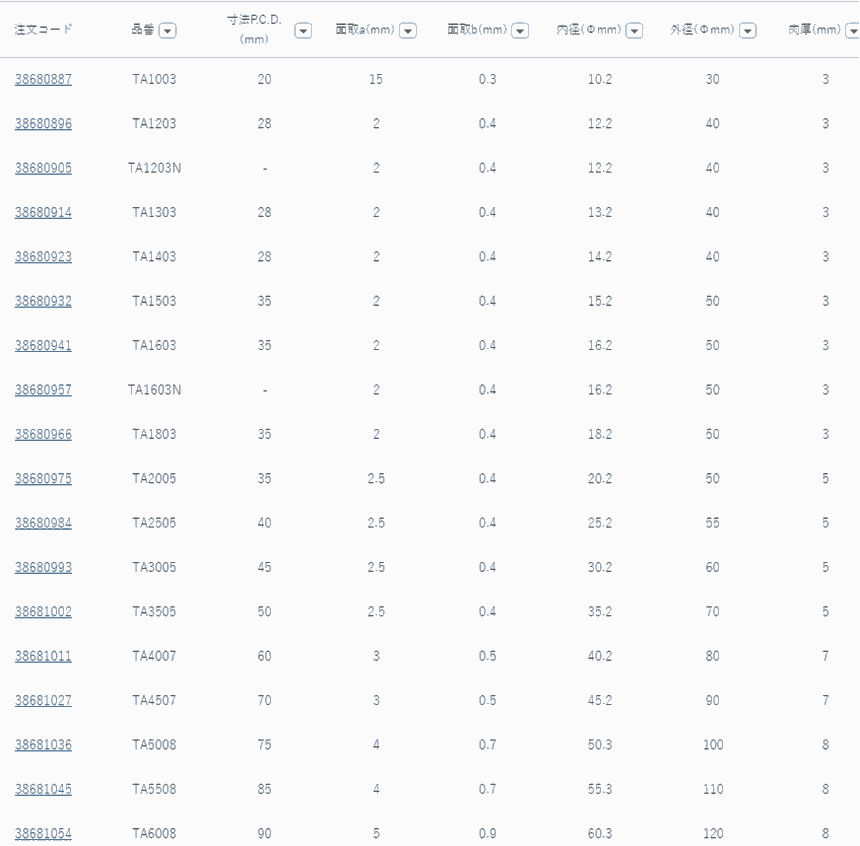Open the 品番 column filter dropdown
Viewport: 860px width, 846px height.
click(168, 31)
